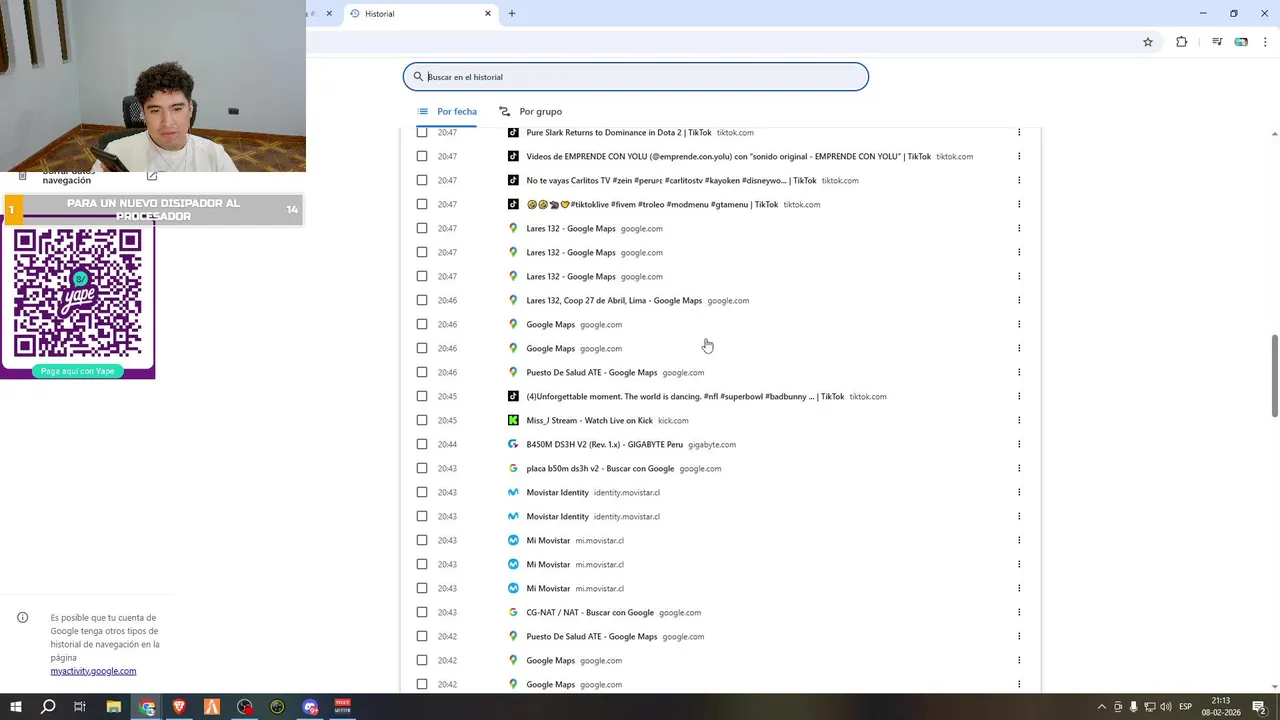This screenshot has height=720, width=1280.
Task: Open the Chrome profile avatar
Action: [x=1241, y=42]
